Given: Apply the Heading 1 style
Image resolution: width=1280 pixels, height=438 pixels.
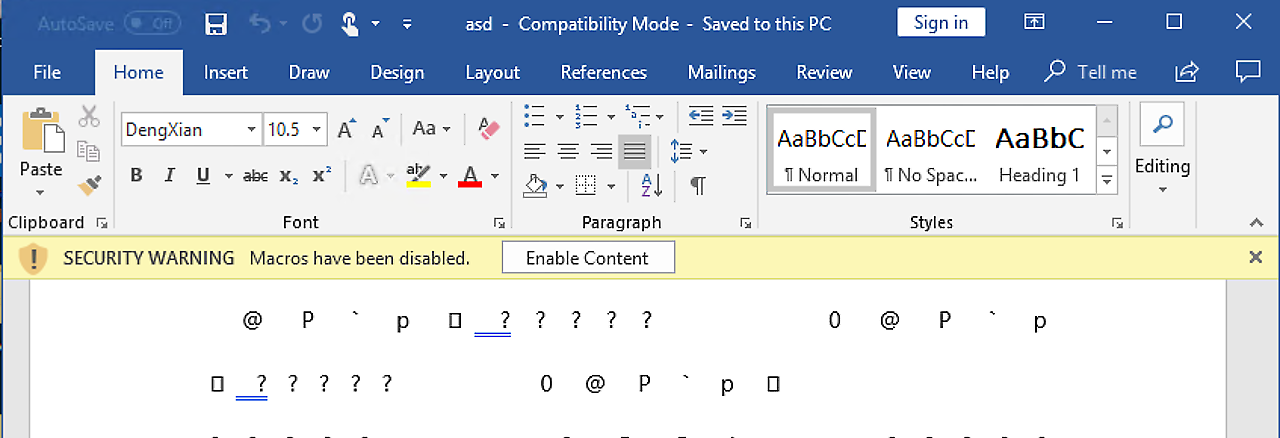Looking at the screenshot, I should pyautogui.click(x=1040, y=150).
